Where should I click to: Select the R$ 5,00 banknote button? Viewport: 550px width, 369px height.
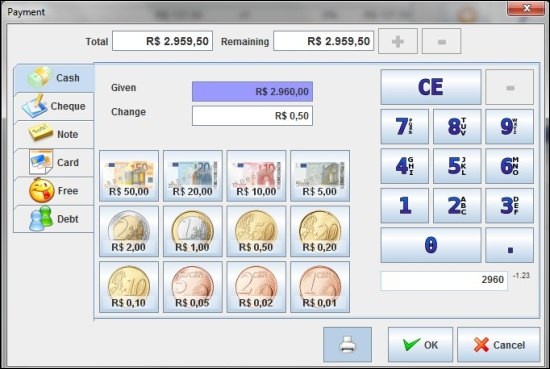coord(320,176)
